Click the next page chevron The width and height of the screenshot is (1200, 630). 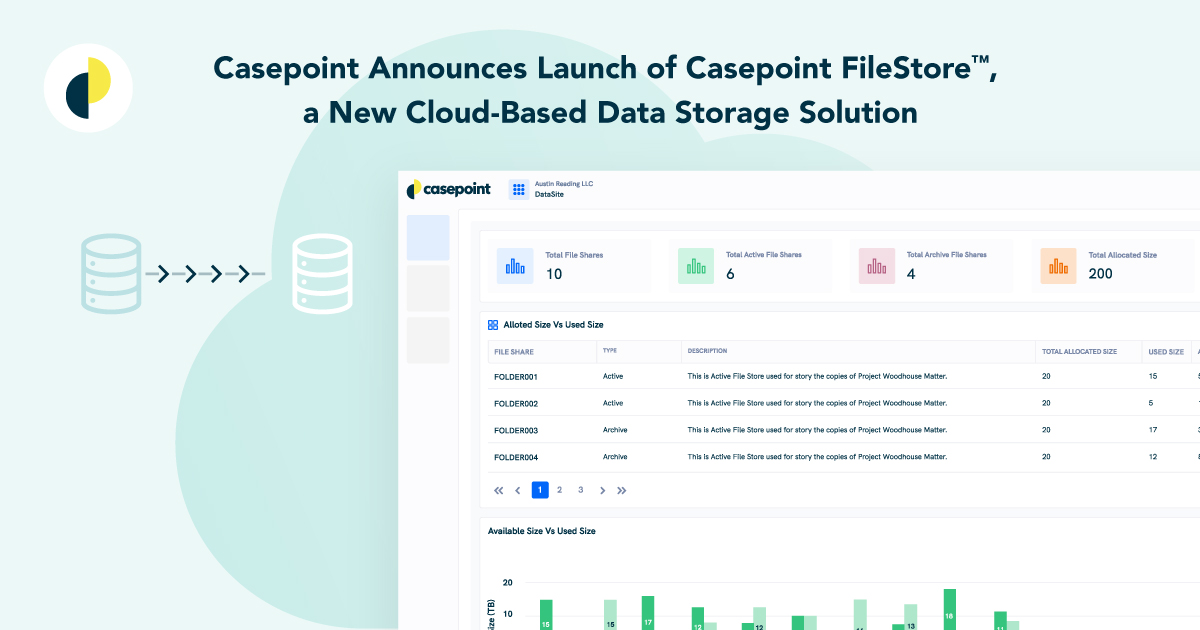602,490
